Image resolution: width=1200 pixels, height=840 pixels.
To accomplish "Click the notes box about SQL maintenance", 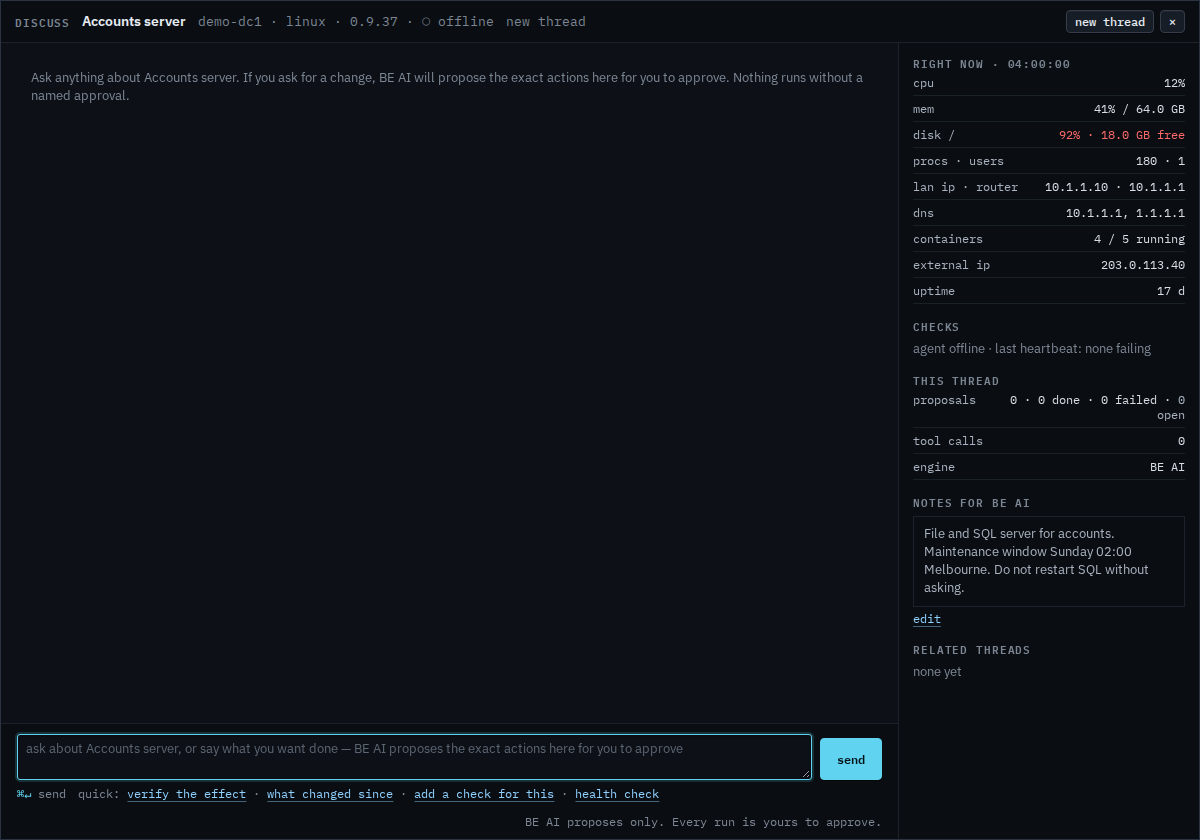I will click(x=1049, y=561).
